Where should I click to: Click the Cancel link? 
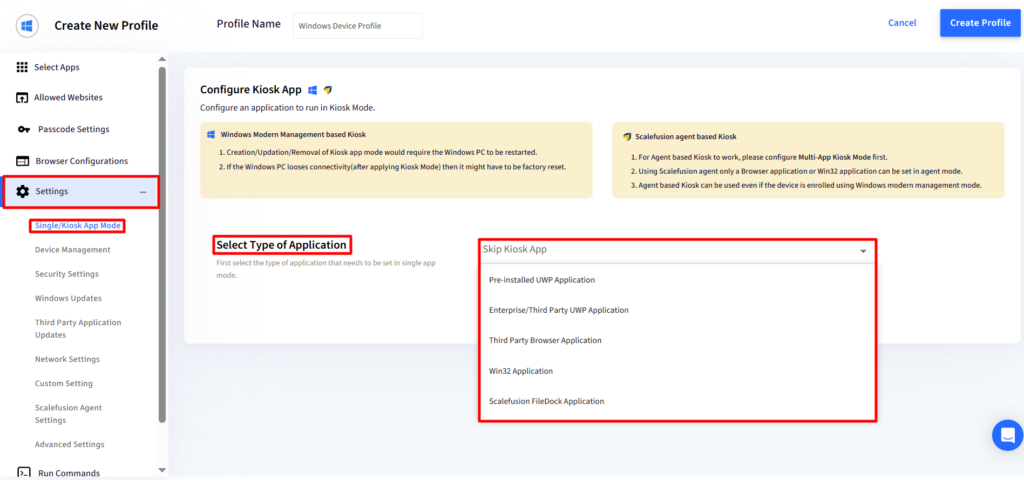coord(902,23)
